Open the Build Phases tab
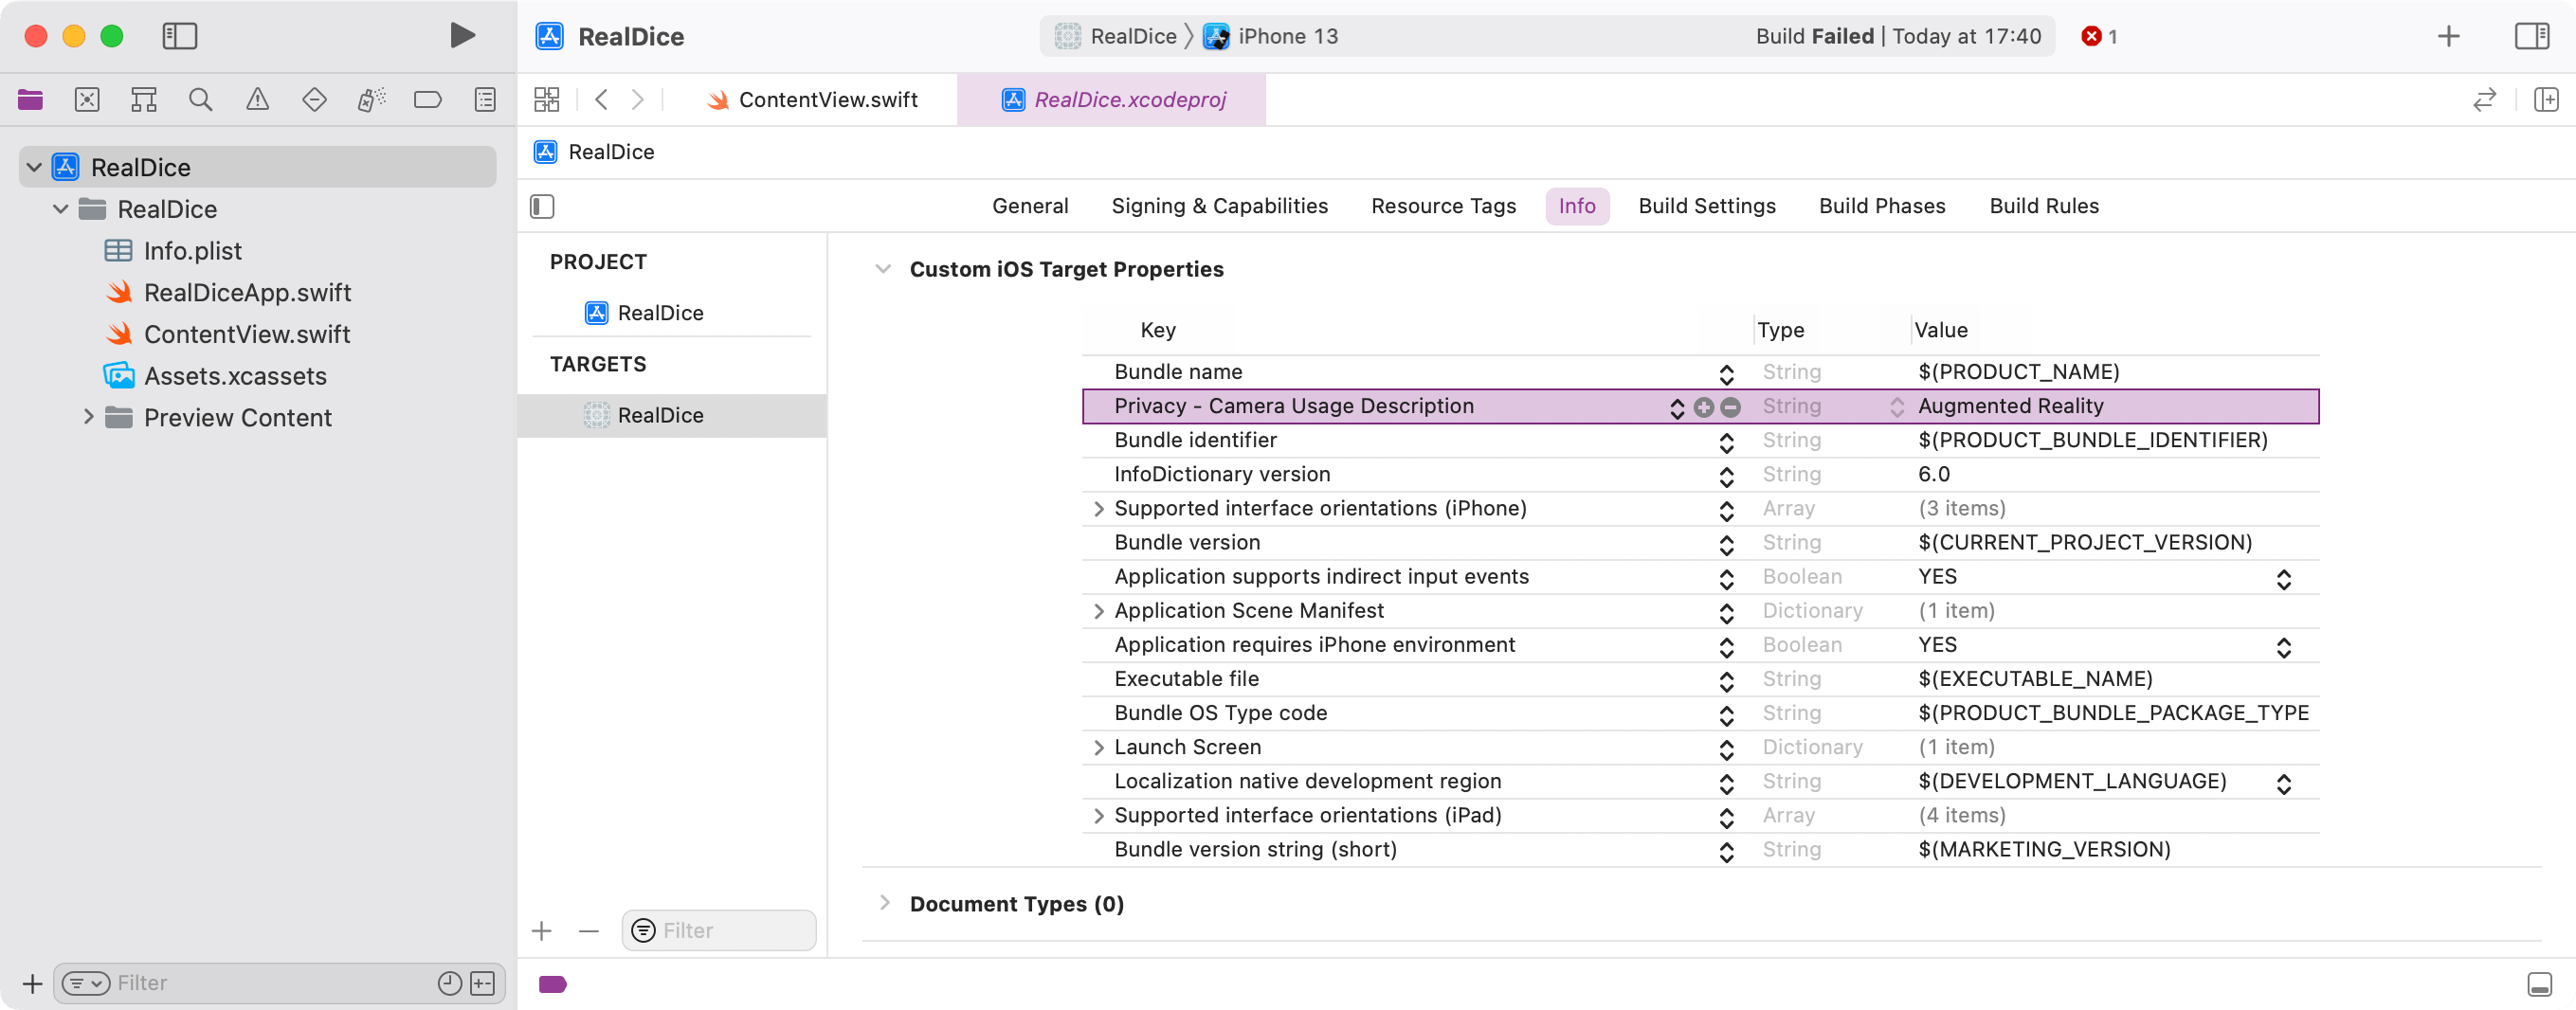 pyautogui.click(x=1882, y=206)
